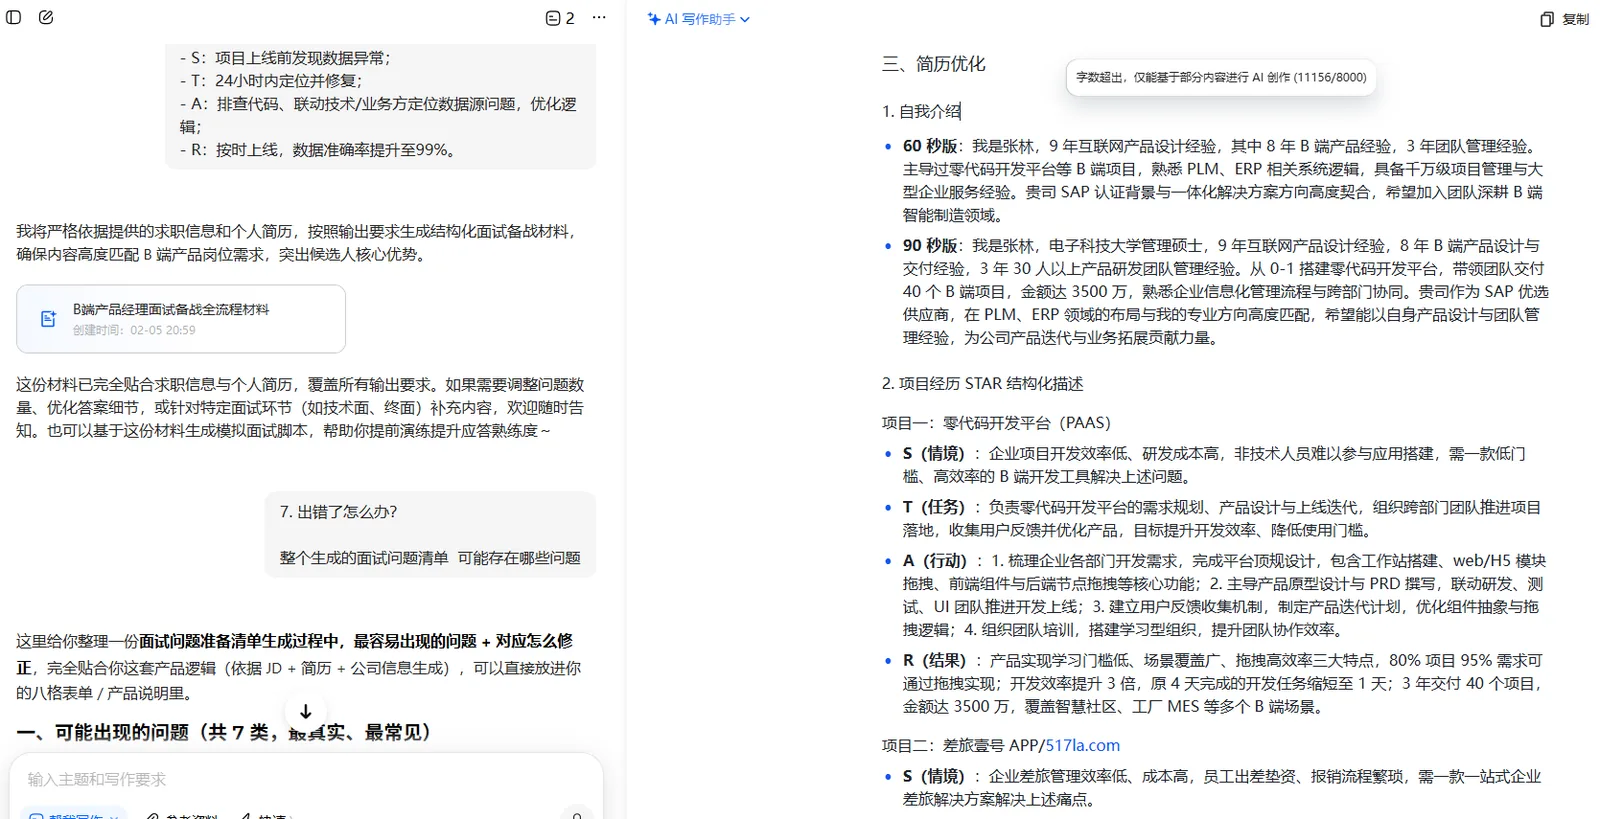Click the 60 秒版 bullet label
This screenshot has height=819, width=1600.
tap(929, 146)
